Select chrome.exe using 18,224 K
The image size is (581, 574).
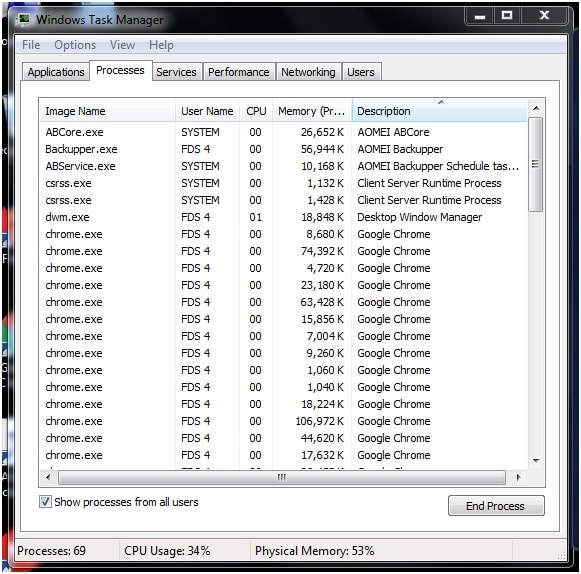click(283, 404)
